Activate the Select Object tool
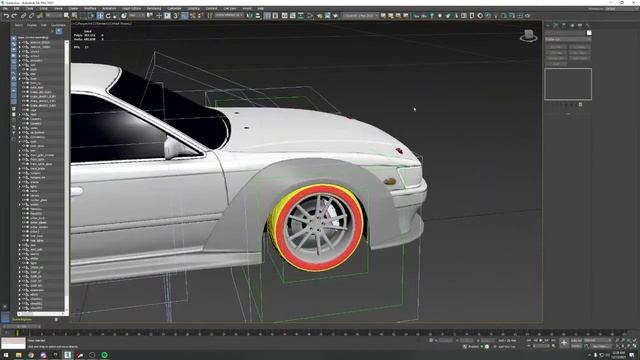This screenshot has width=640, height=360. (x=67, y=16)
